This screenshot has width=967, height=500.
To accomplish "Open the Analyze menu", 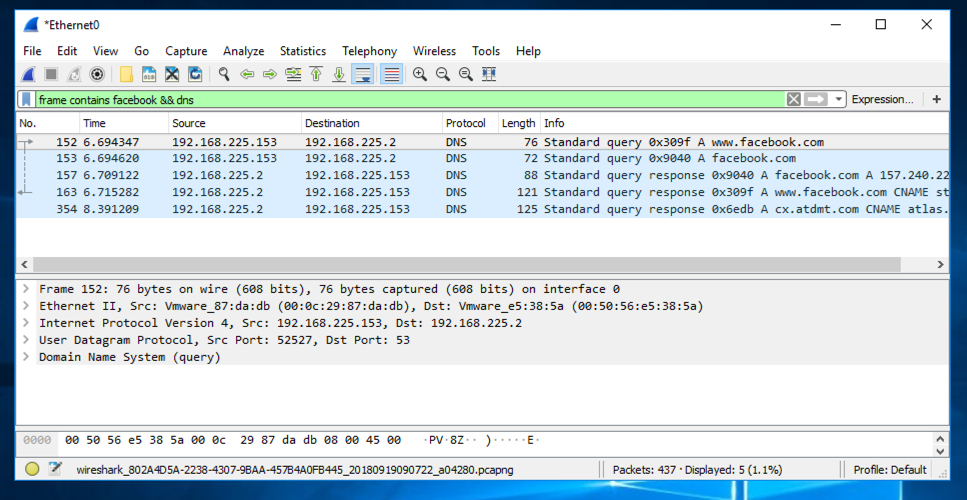I will (x=244, y=51).
